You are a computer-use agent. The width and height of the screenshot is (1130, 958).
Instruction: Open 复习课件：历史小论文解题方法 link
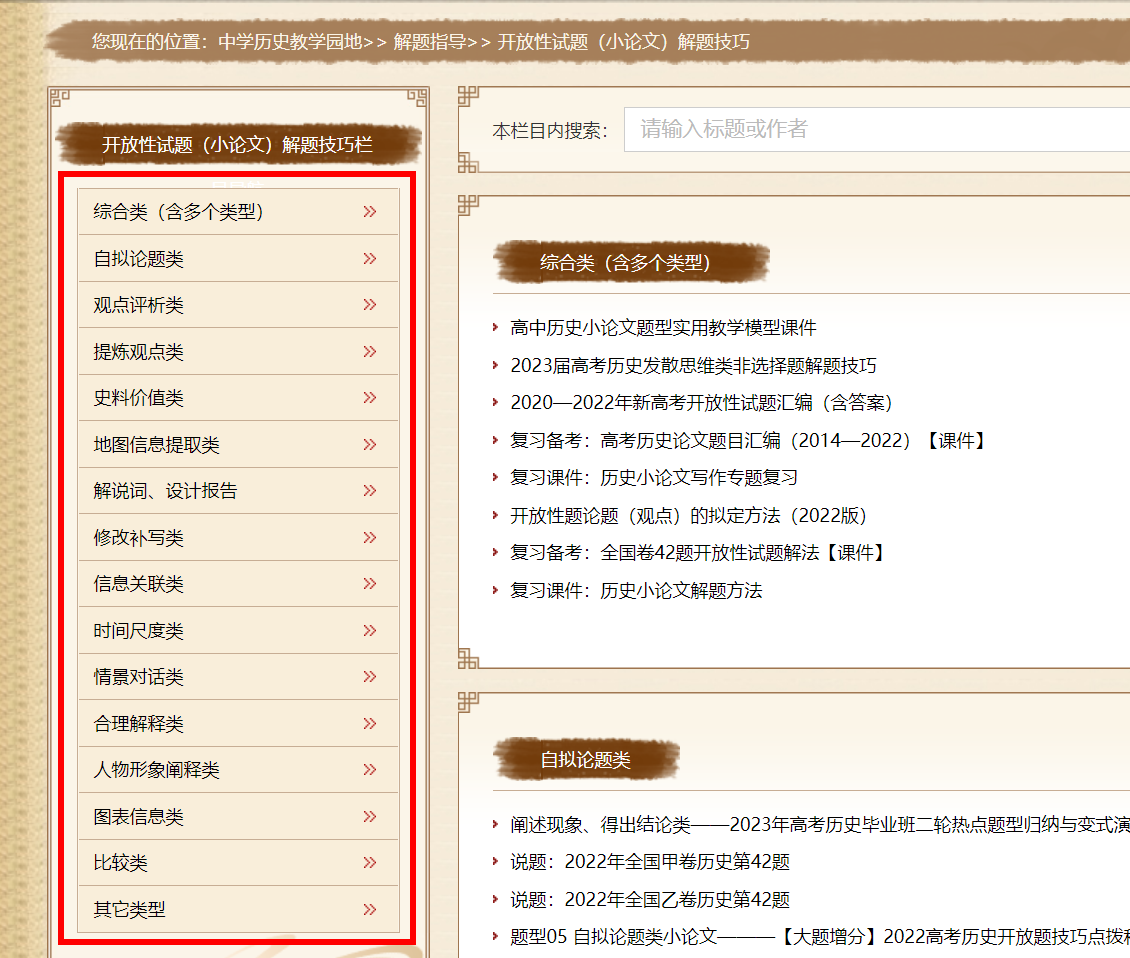636,591
